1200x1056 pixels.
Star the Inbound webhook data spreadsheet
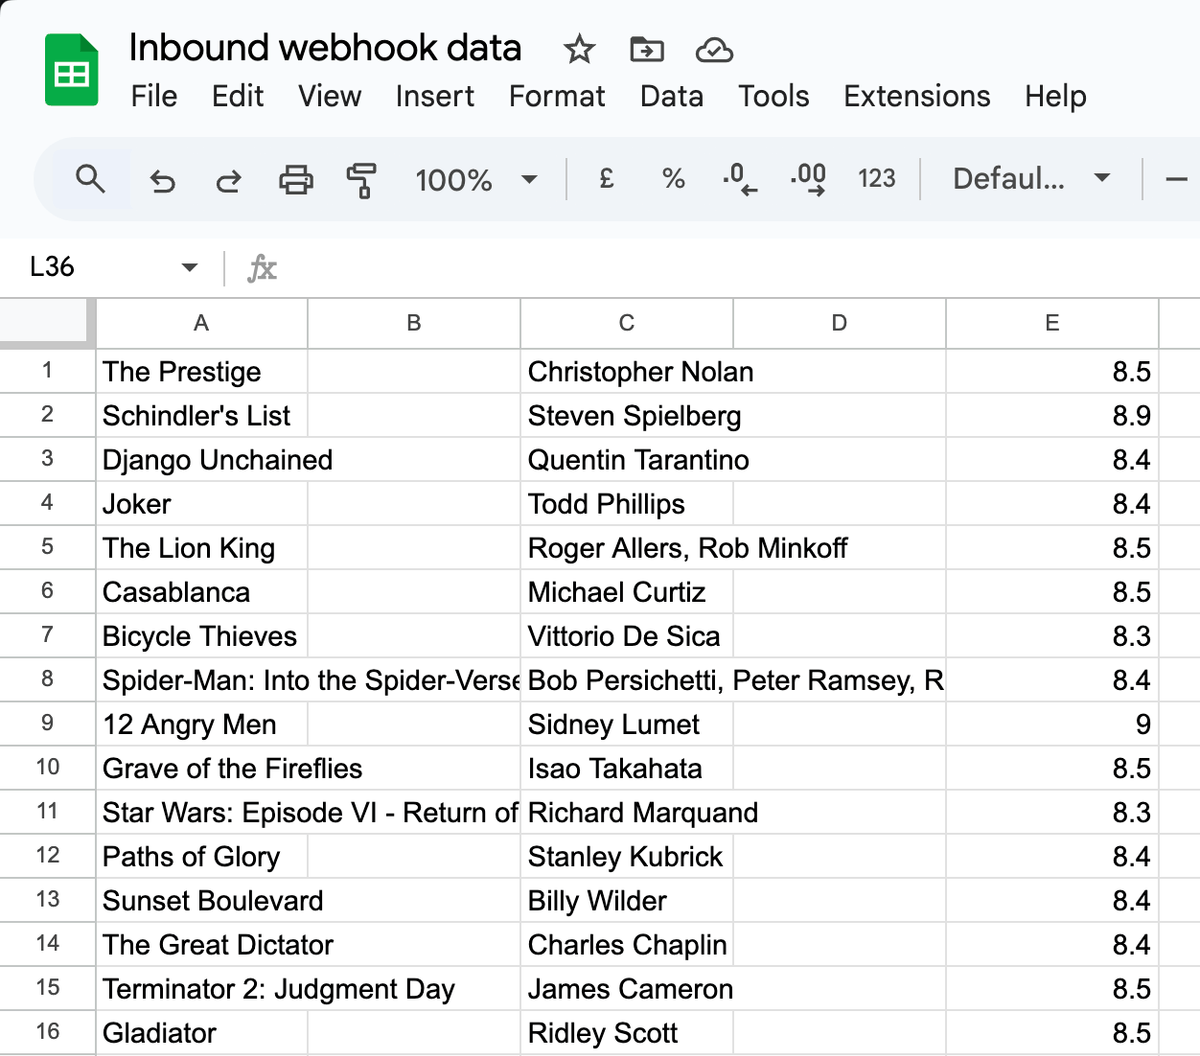tap(579, 48)
